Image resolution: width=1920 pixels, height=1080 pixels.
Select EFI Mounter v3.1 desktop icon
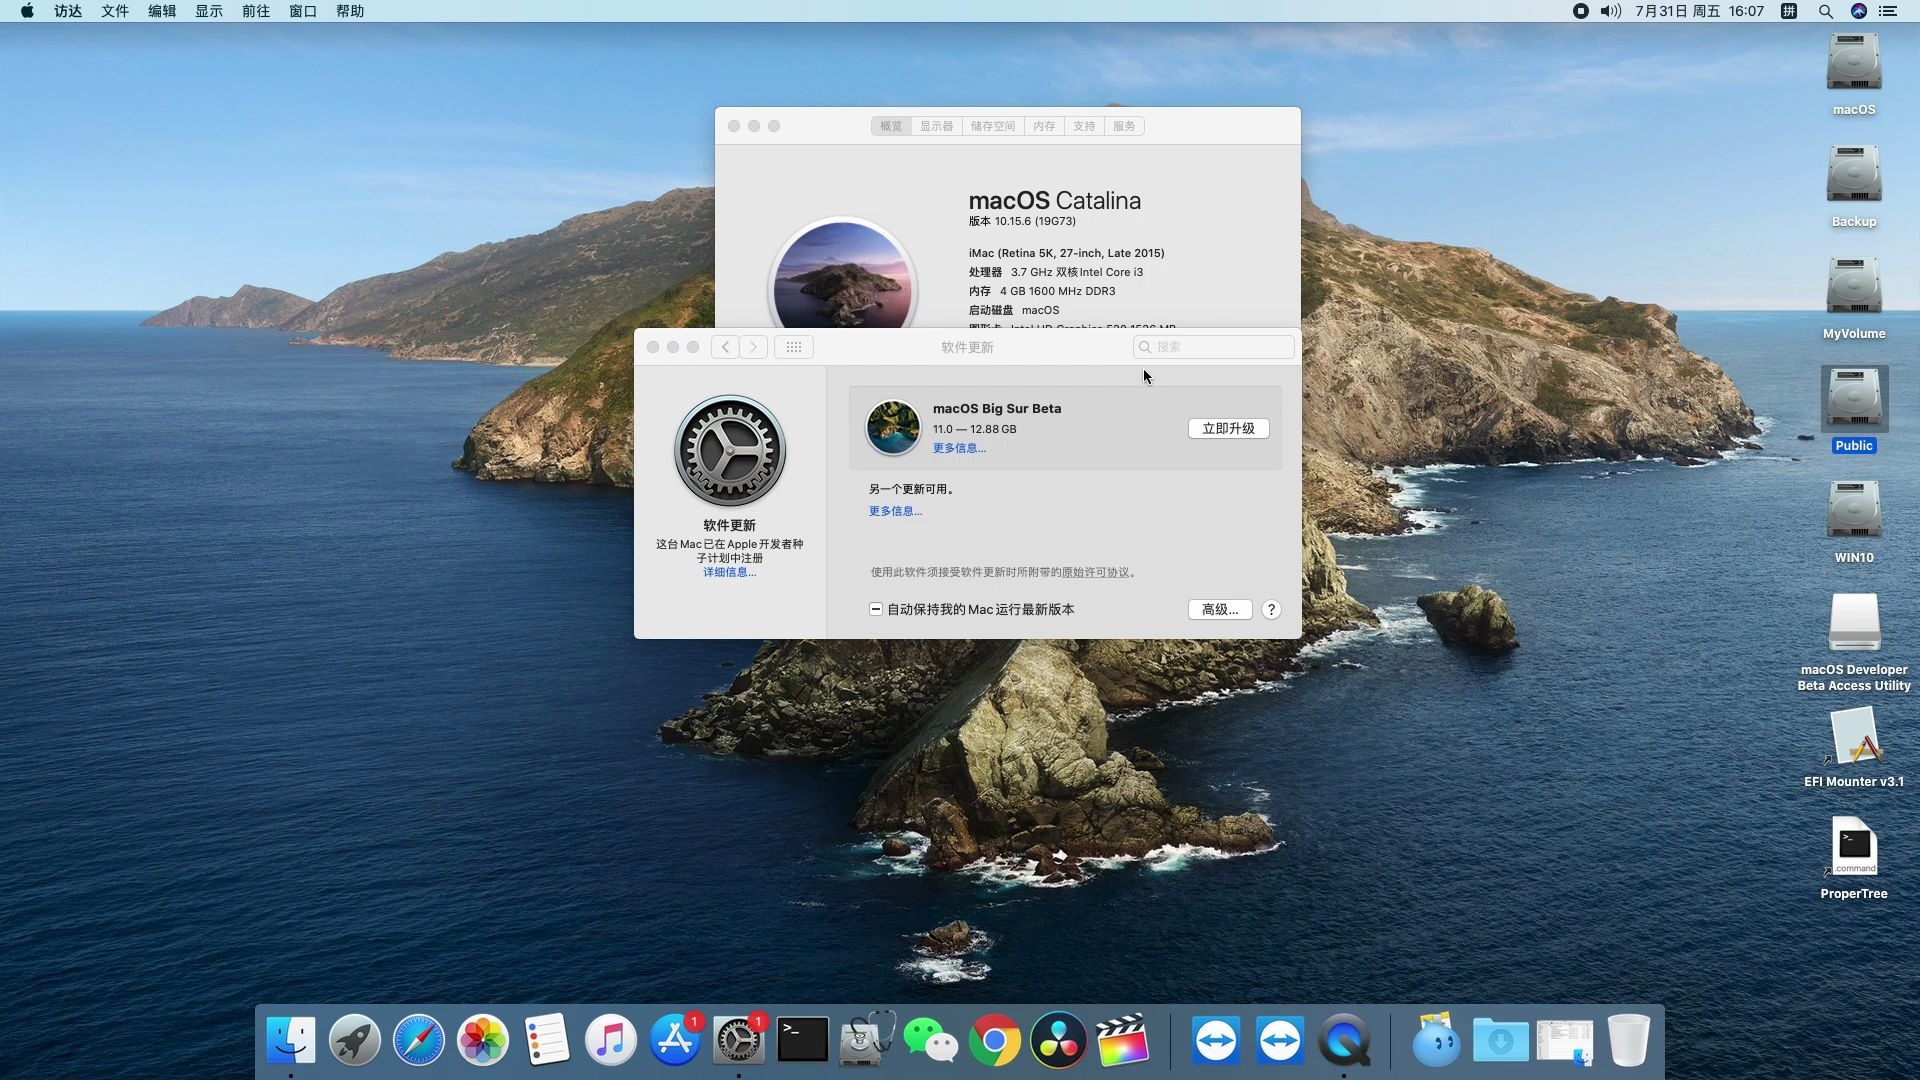1854,736
